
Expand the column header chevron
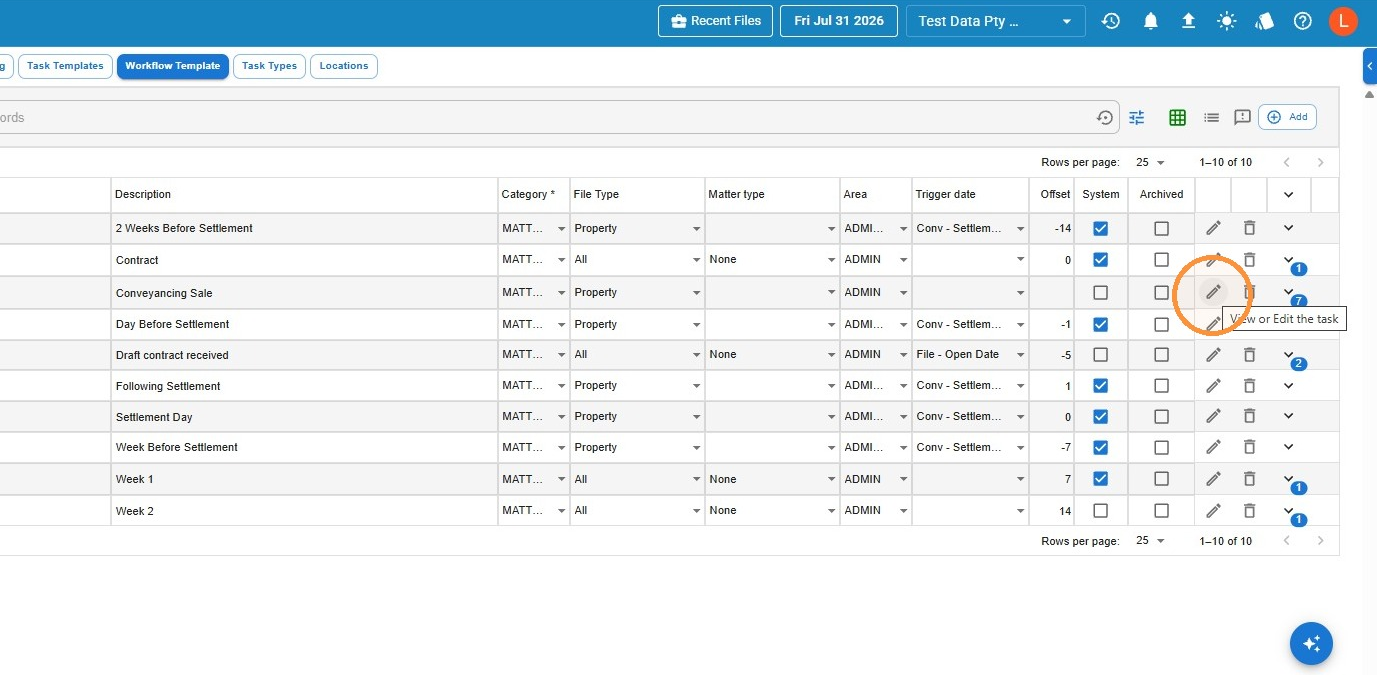pyautogui.click(x=1288, y=194)
